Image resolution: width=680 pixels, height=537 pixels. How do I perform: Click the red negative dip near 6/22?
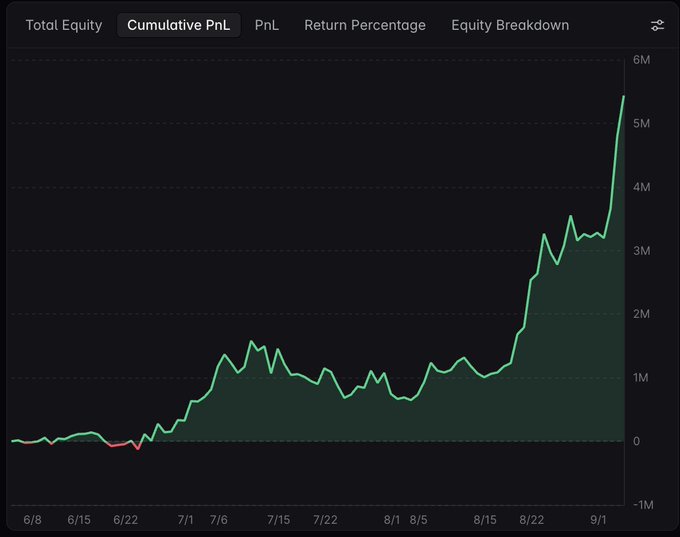138,449
